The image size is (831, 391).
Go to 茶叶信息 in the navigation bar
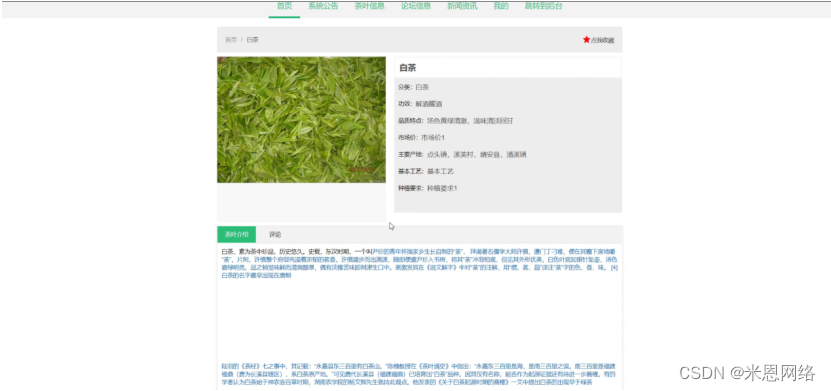369,6
